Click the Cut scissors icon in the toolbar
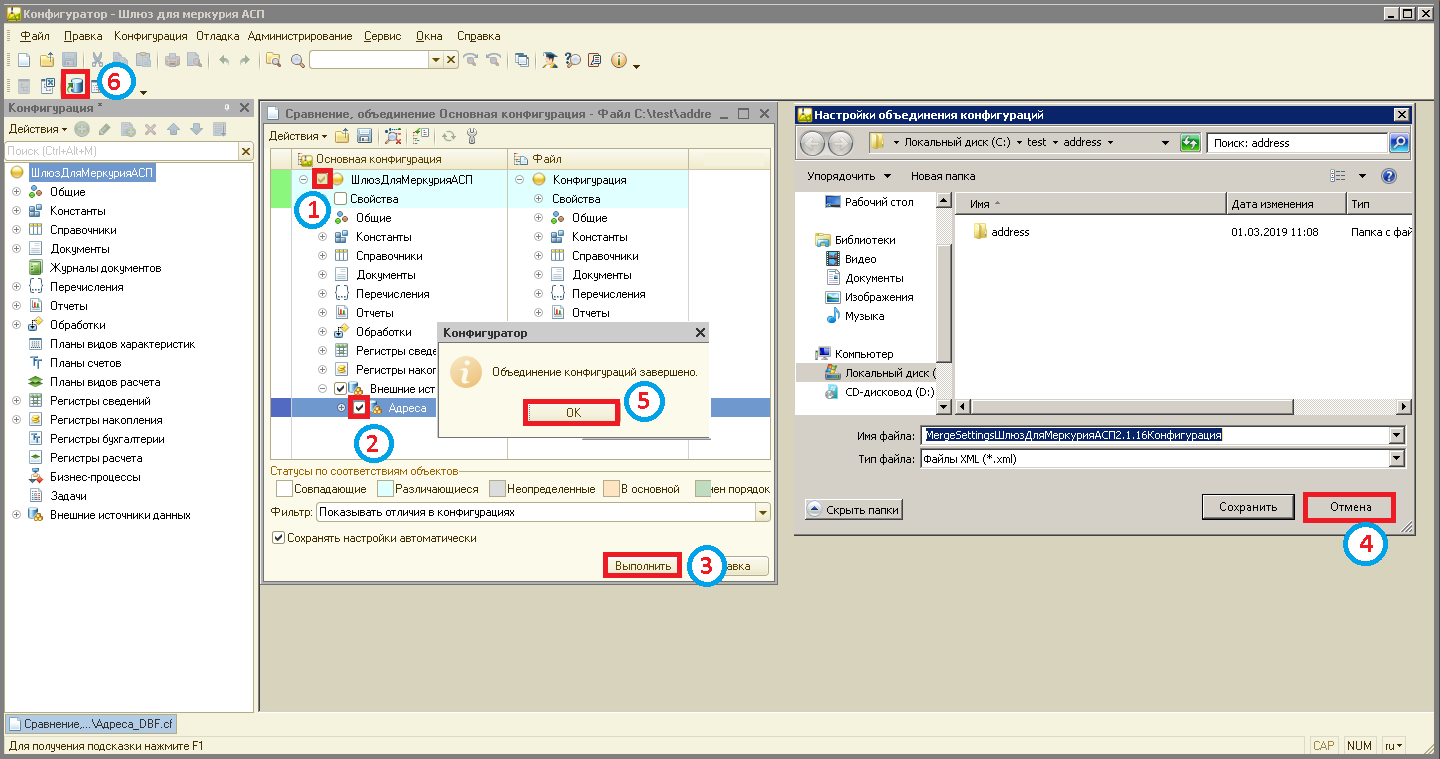The image size is (1440, 759). (98, 60)
